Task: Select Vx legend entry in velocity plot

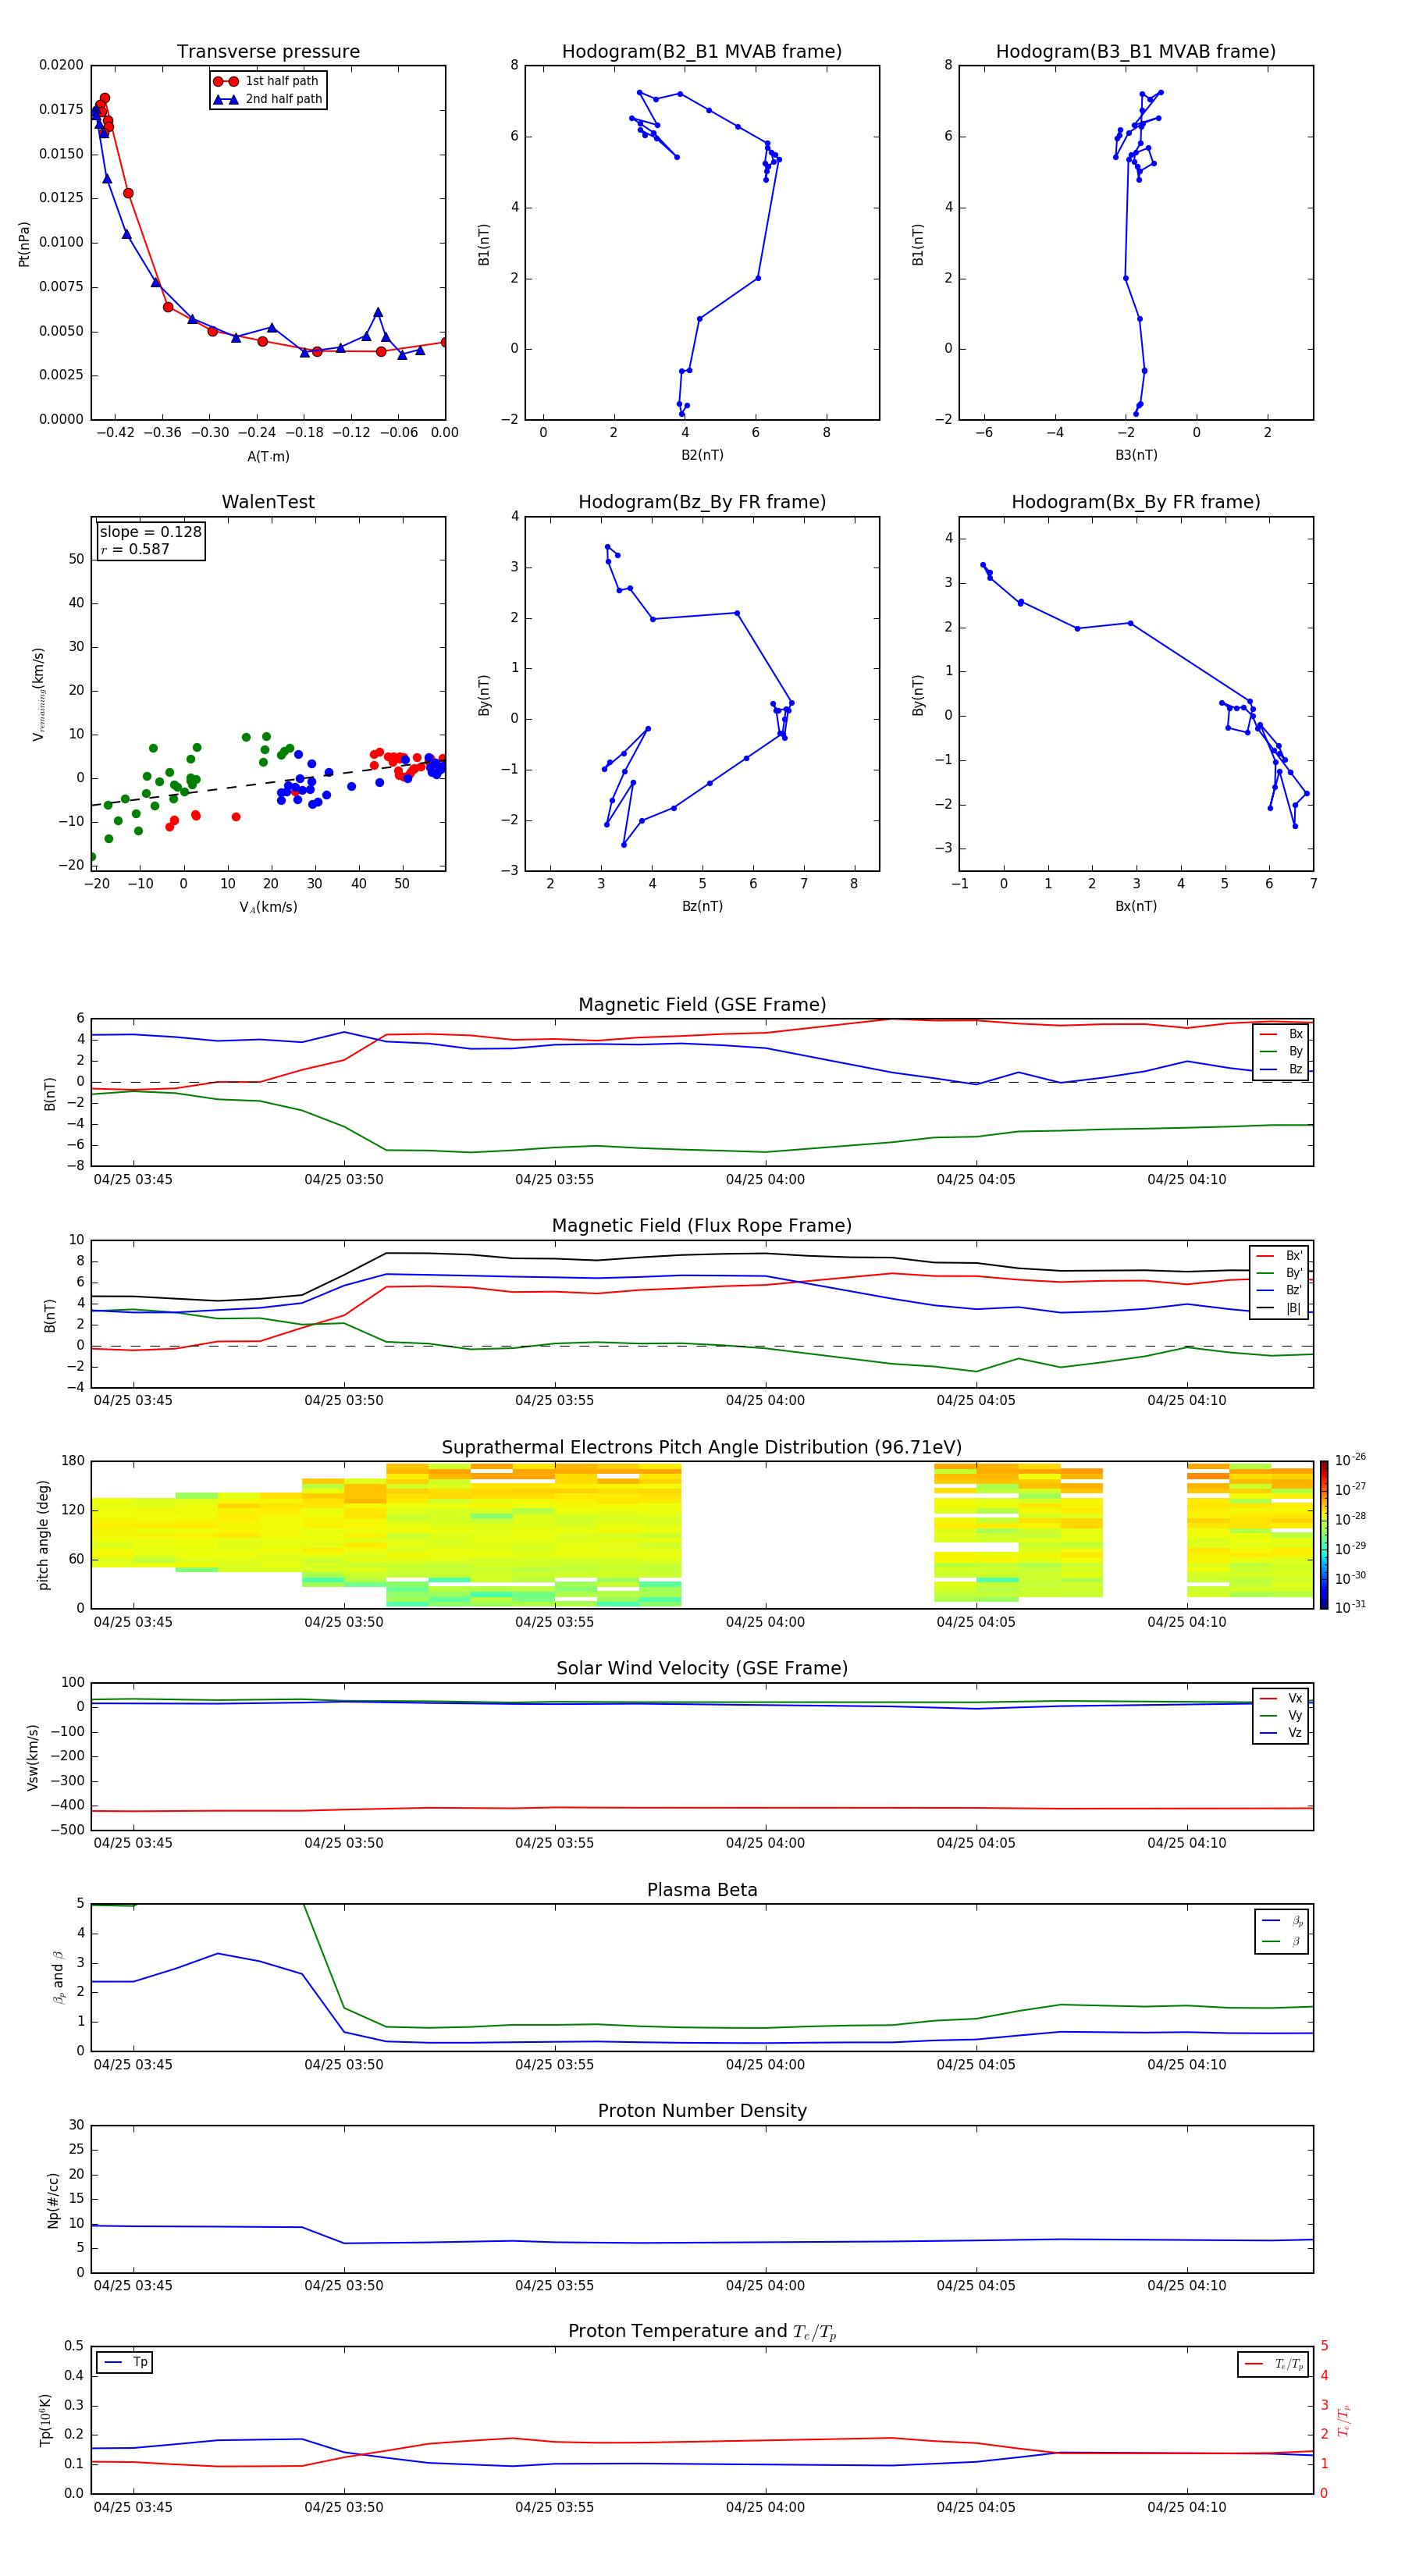Action: [x=1281, y=1698]
